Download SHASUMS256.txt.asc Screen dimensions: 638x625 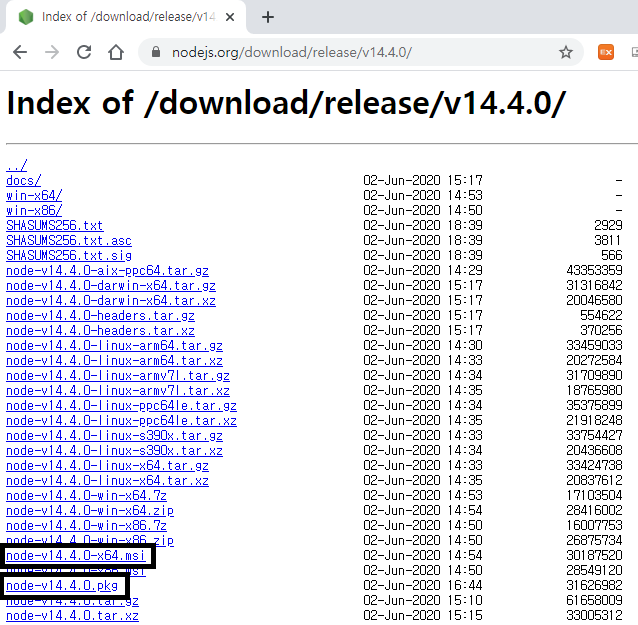point(69,240)
